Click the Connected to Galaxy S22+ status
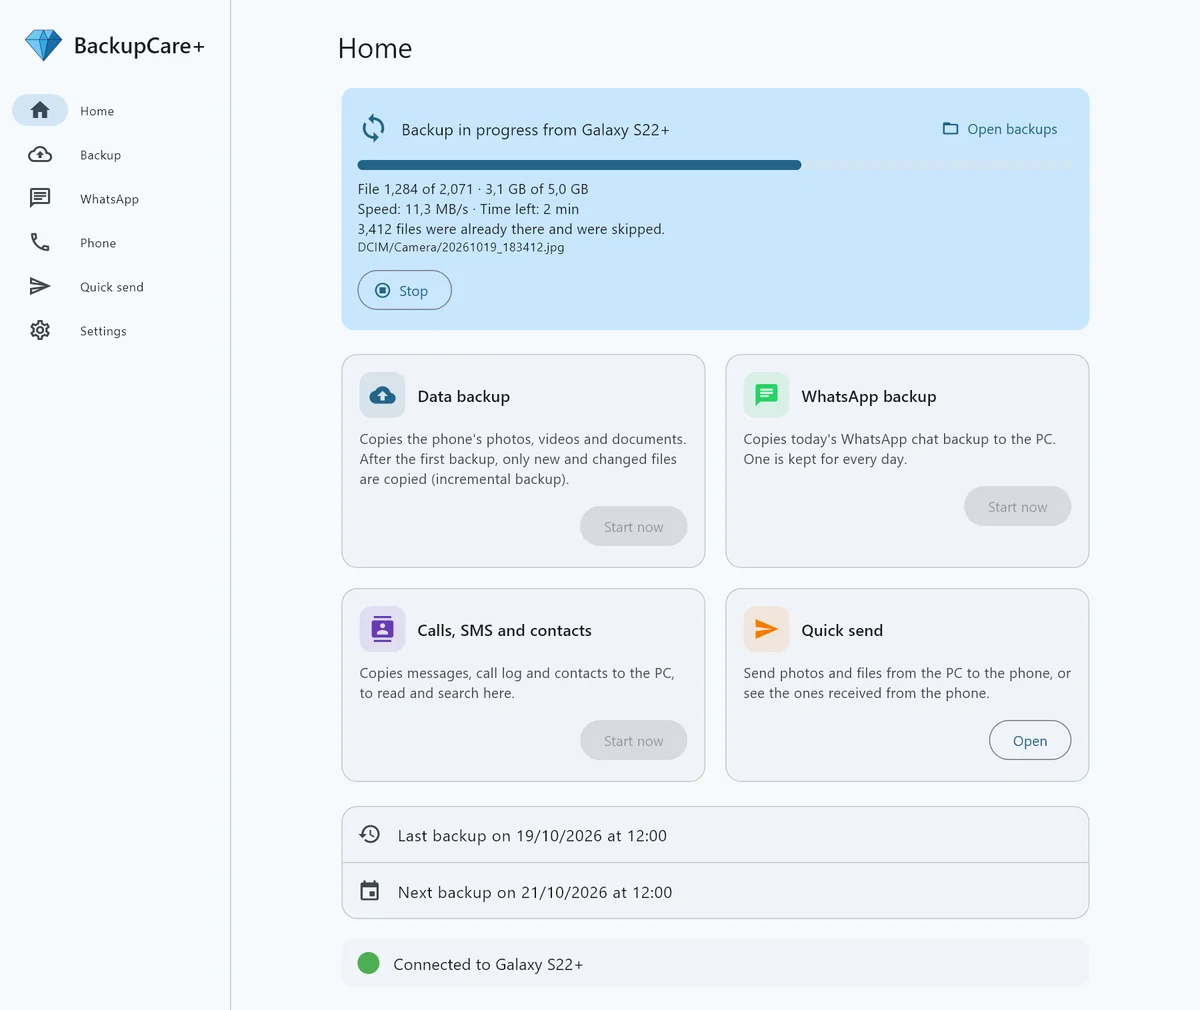This screenshot has width=1200, height=1010. [715, 963]
